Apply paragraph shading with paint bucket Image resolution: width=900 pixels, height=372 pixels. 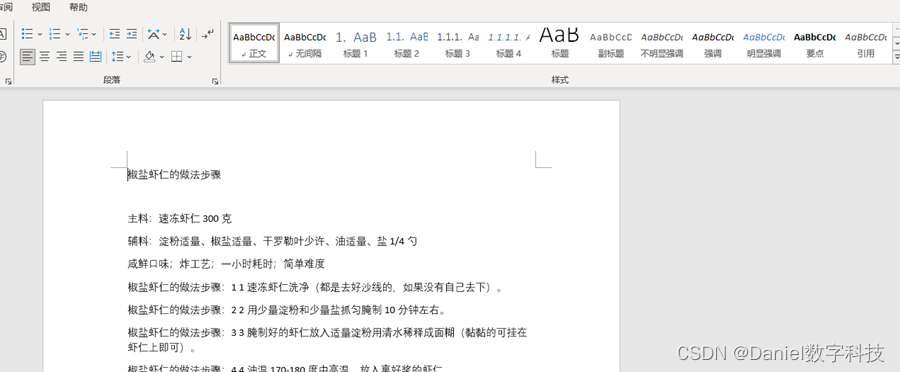(x=149, y=56)
